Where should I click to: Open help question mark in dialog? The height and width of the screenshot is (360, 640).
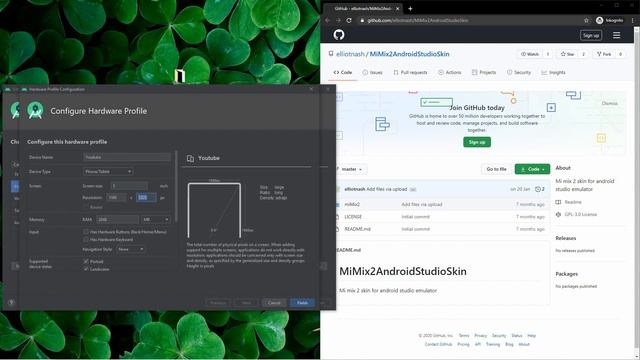pos(11,302)
